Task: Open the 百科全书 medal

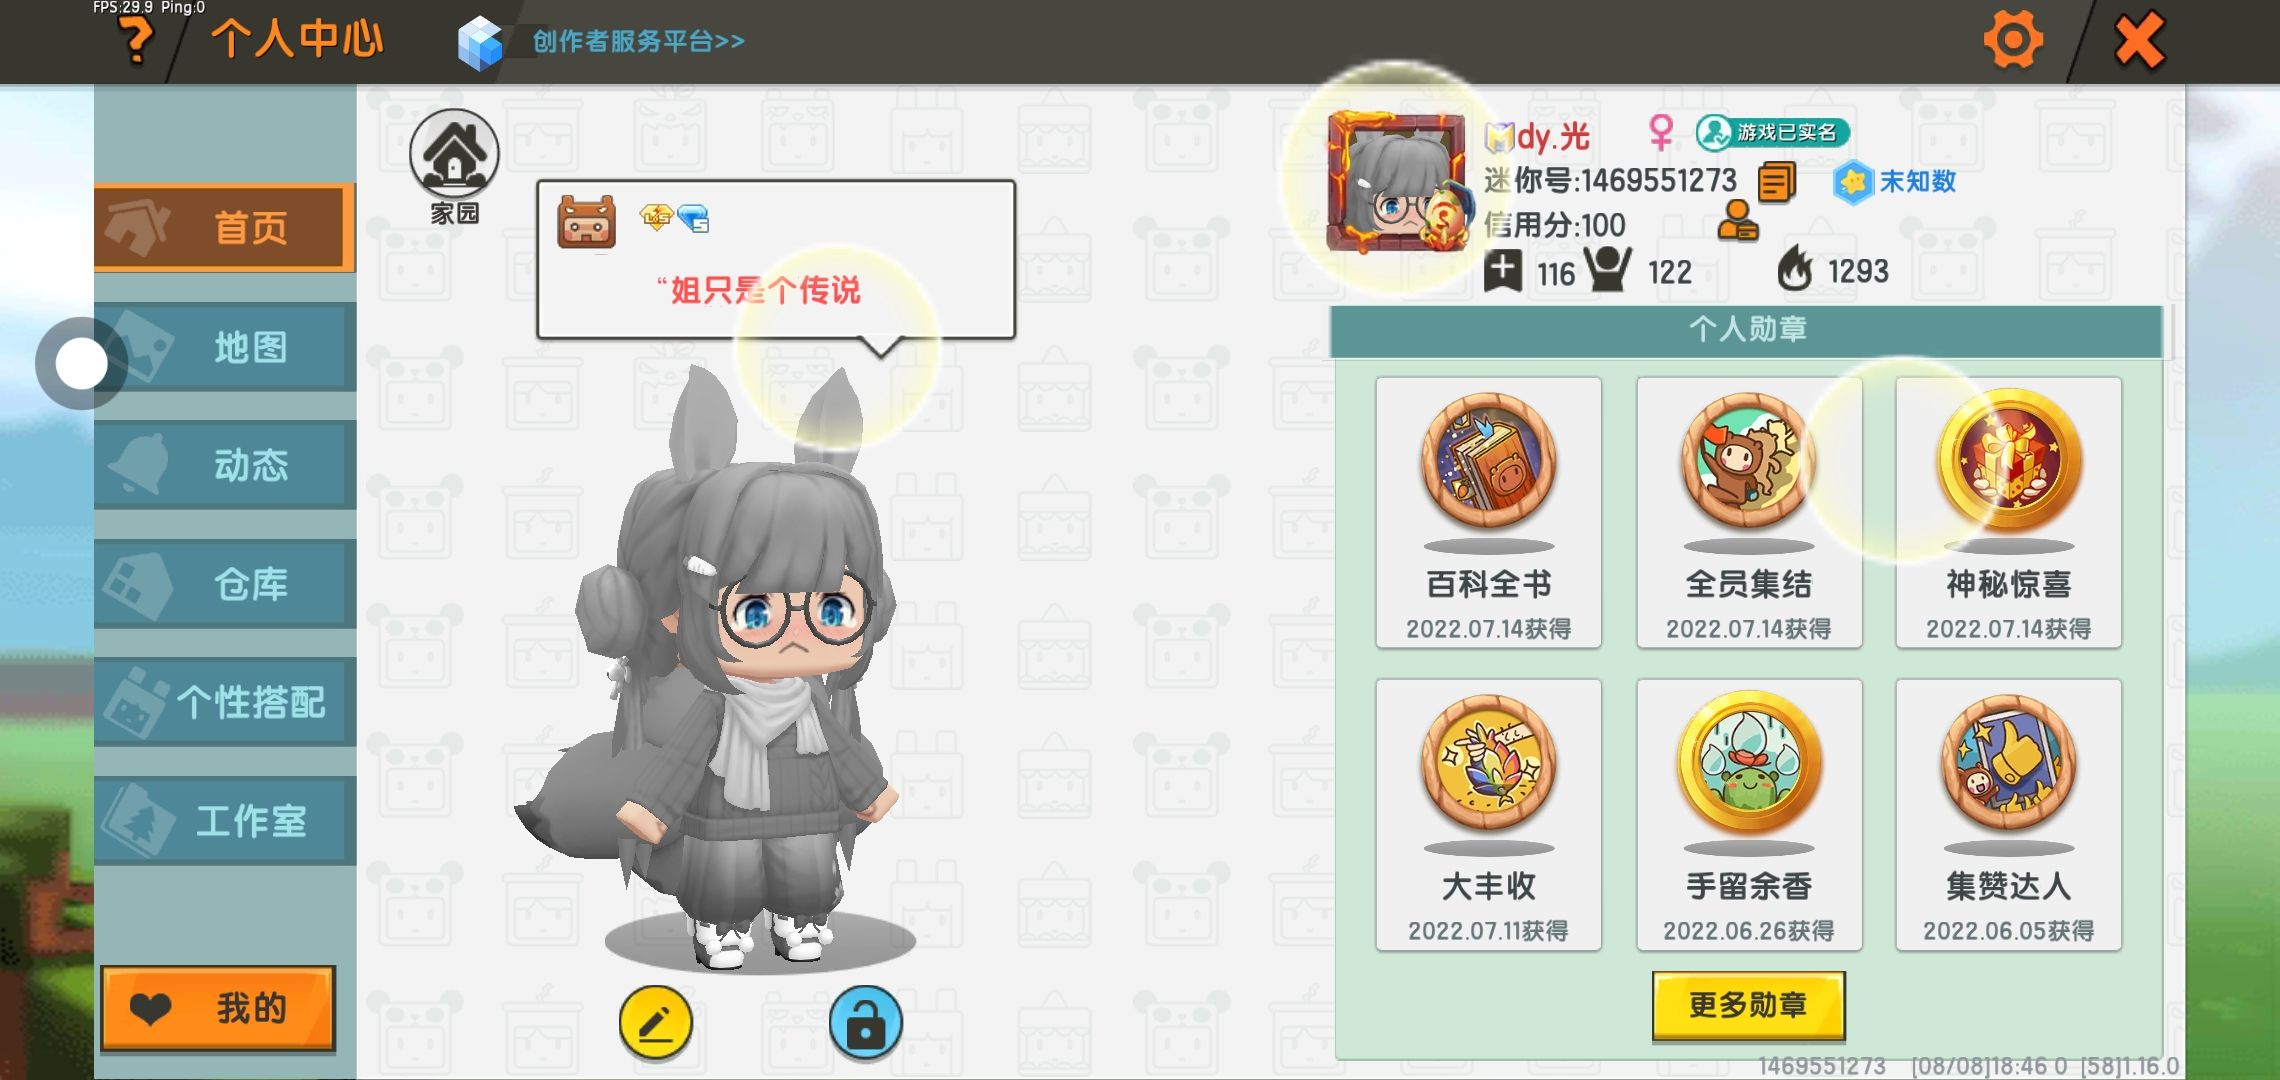Action: pyautogui.click(x=1489, y=513)
